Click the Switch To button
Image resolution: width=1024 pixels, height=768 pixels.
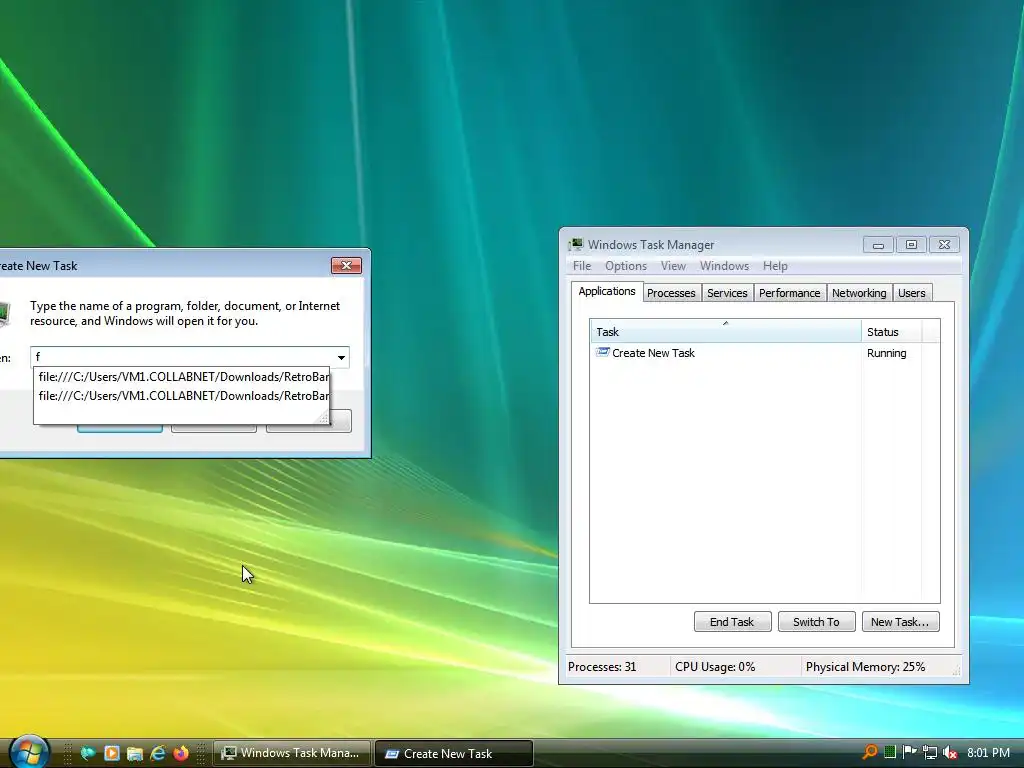tap(816, 622)
